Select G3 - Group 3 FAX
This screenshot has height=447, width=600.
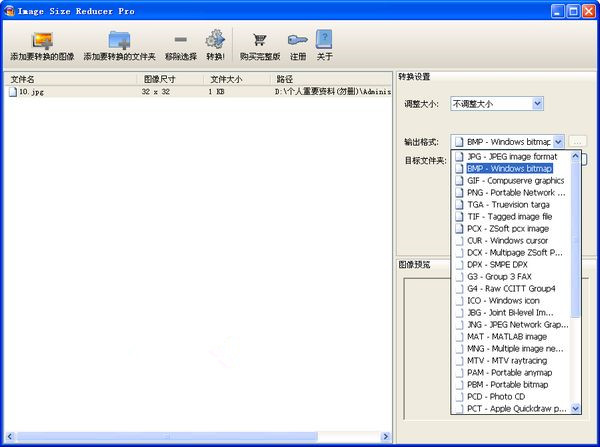tap(511, 277)
